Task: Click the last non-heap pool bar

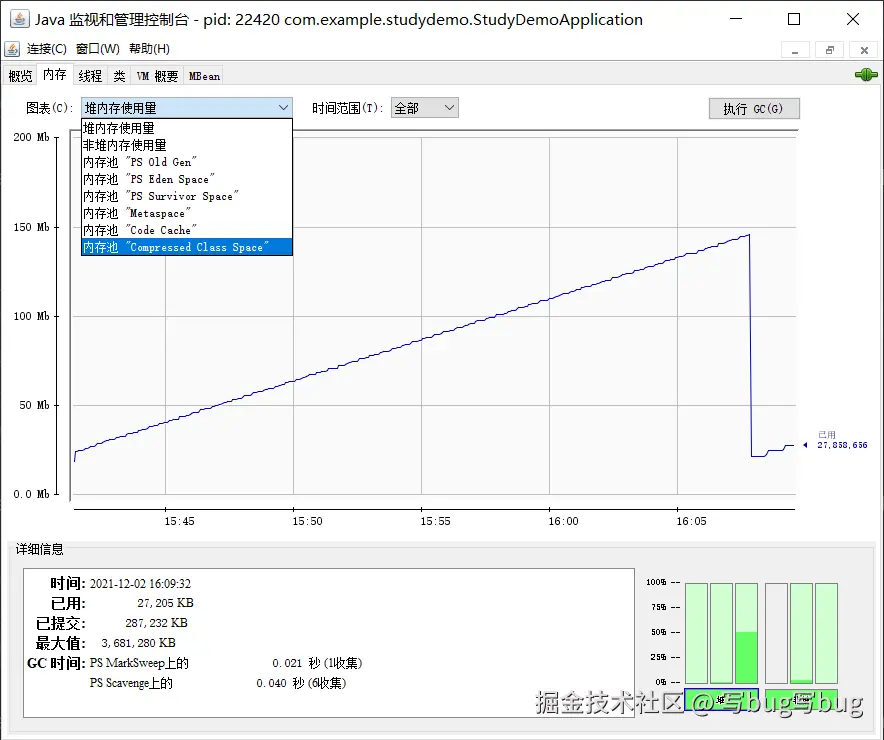Action: tap(826, 633)
